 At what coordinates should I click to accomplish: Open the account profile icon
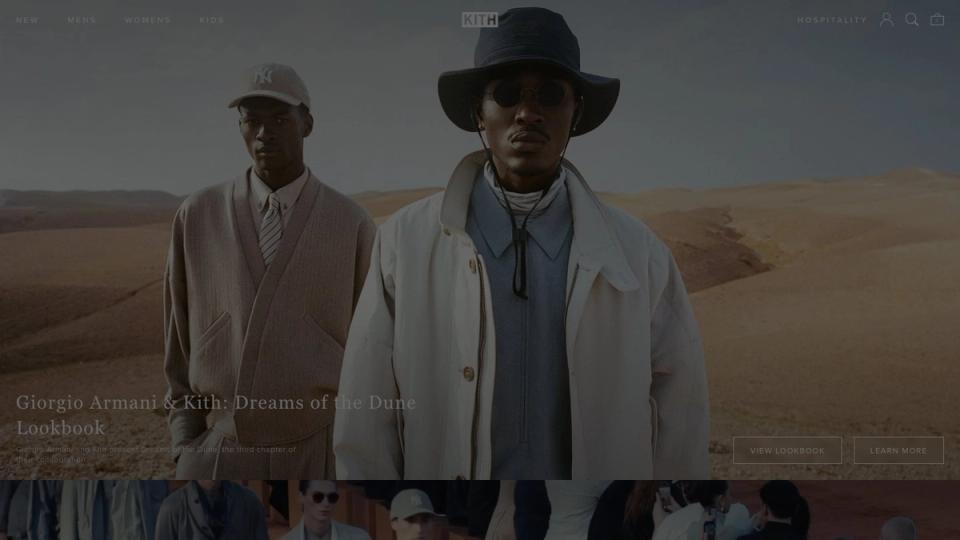886,20
